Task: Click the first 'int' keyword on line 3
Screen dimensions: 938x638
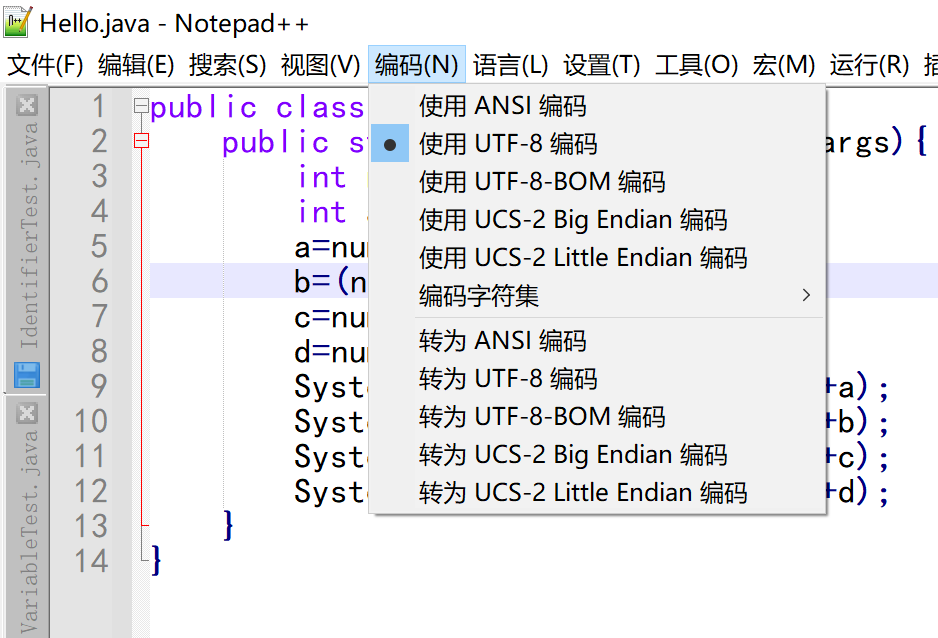Action: (x=322, y=177)
